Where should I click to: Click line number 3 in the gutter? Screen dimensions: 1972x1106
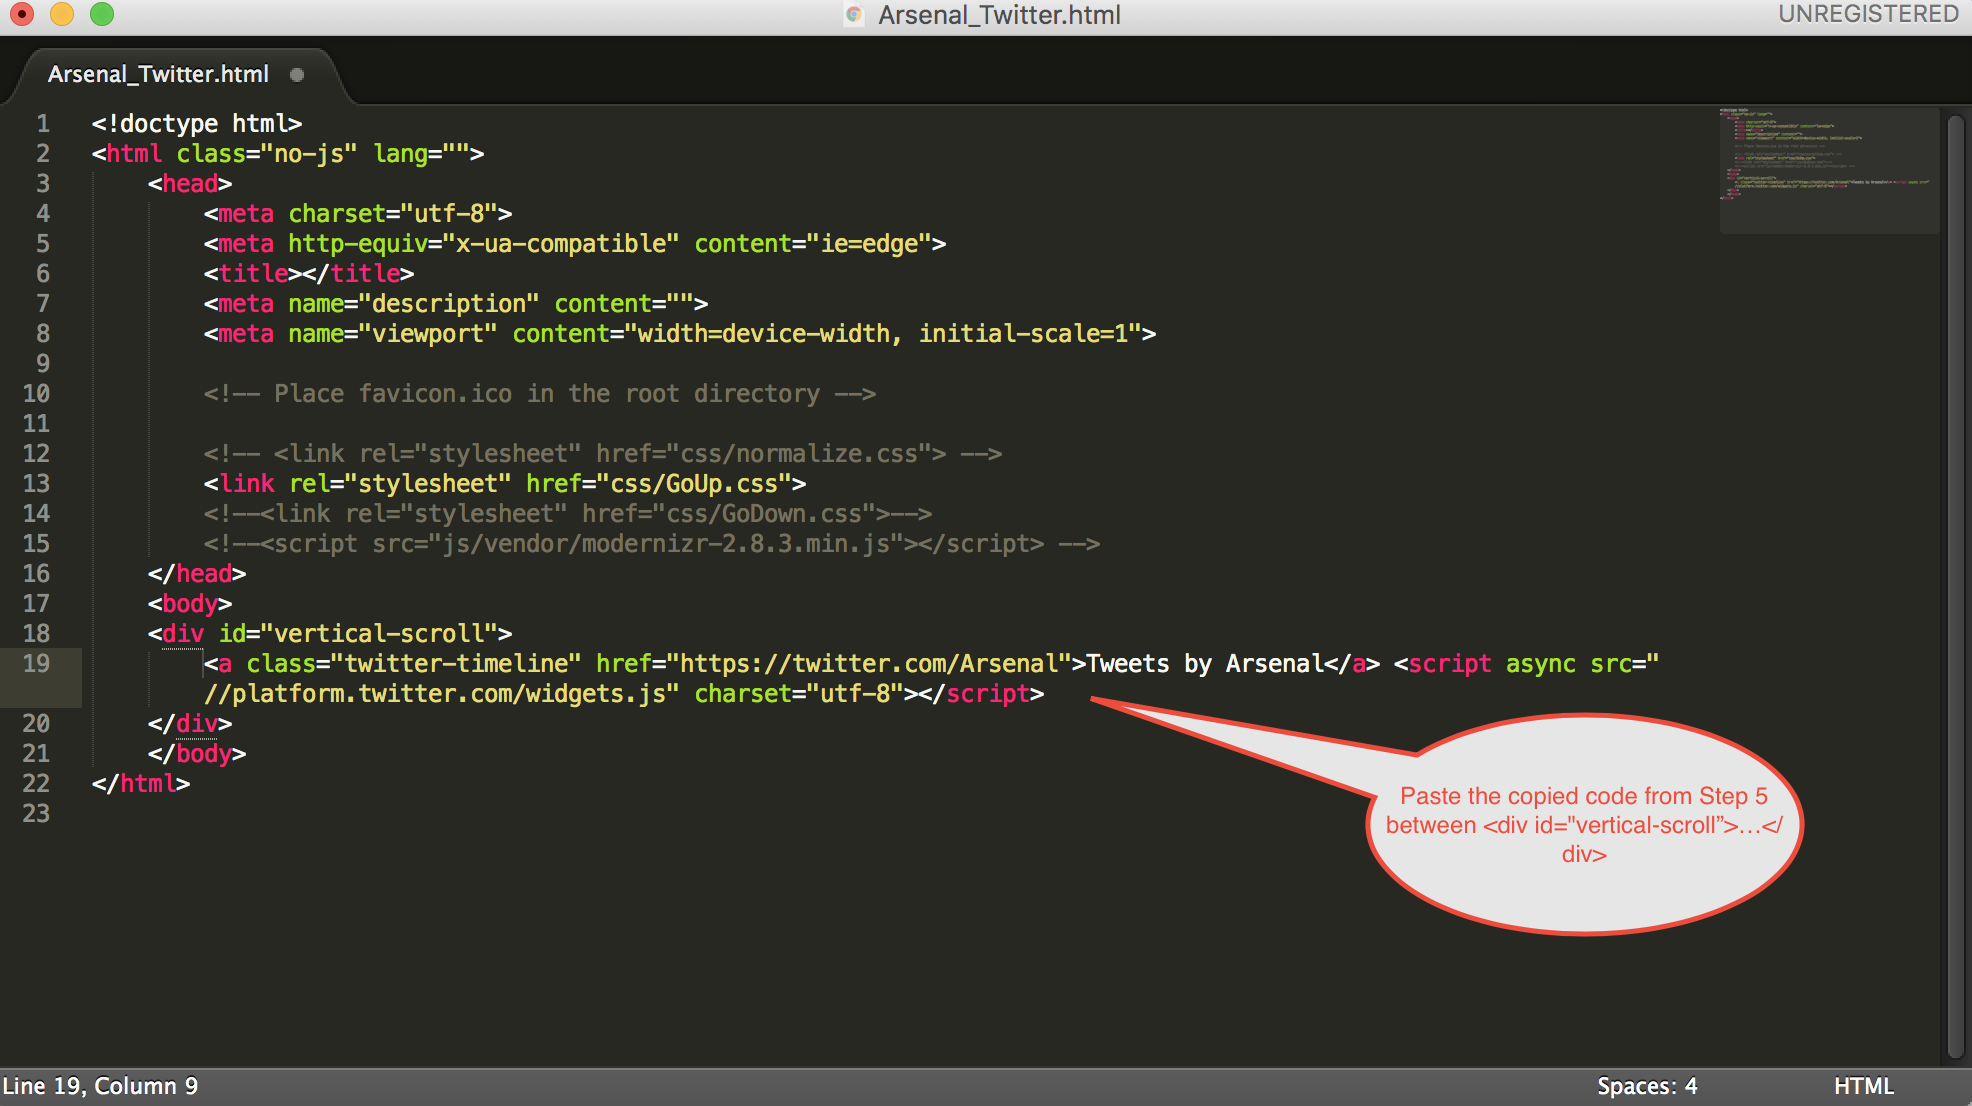(x=43, y=184)
